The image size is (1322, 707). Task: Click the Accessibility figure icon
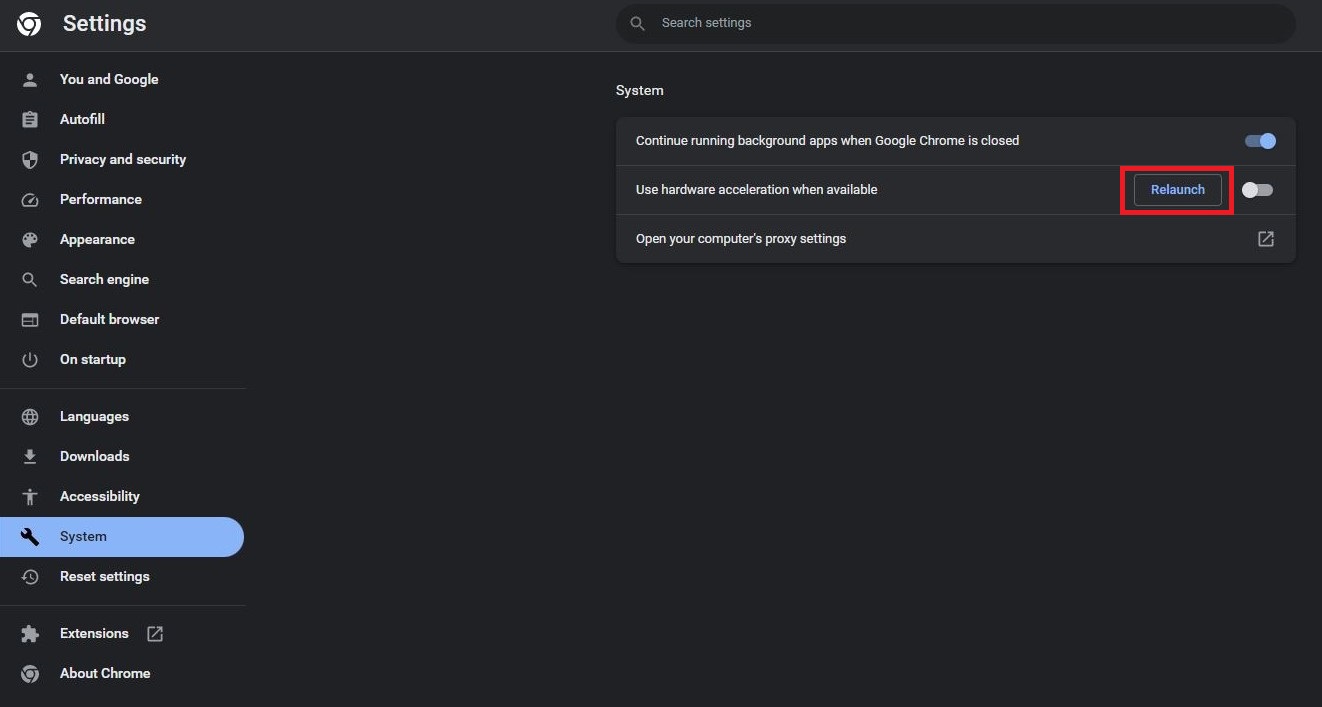[x=30, y=497]
